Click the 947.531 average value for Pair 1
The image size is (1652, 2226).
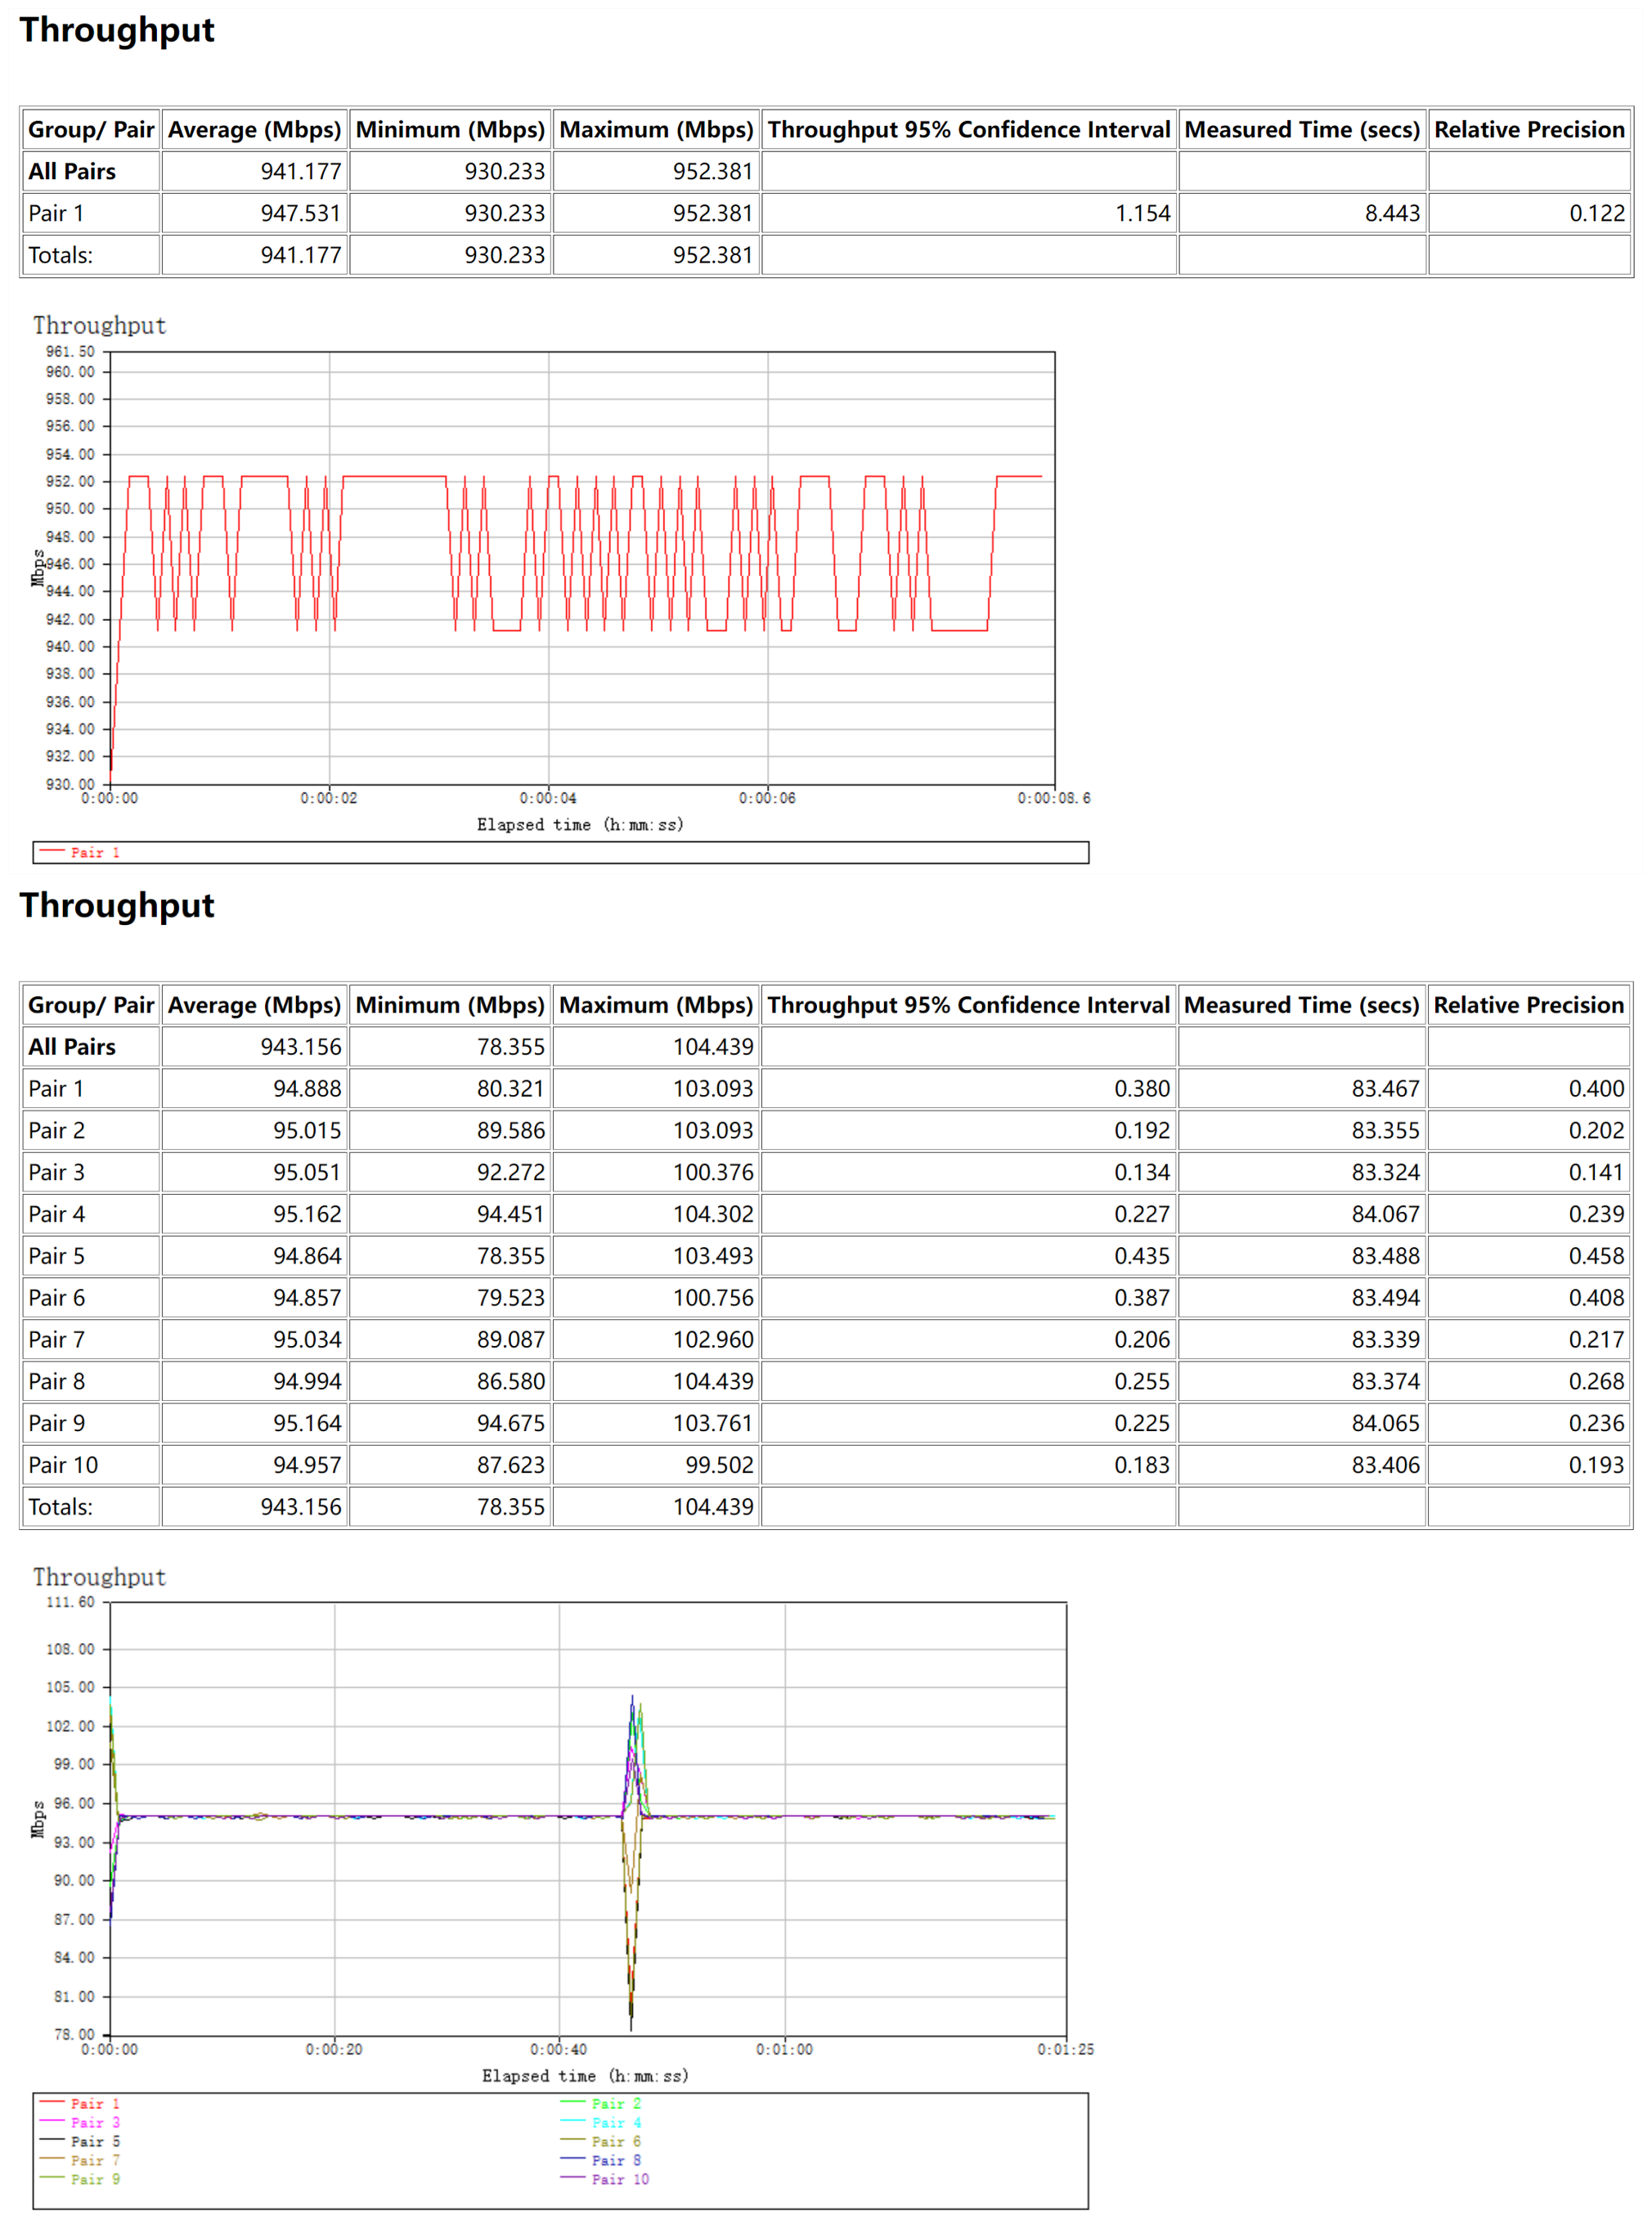click(300, 213)
